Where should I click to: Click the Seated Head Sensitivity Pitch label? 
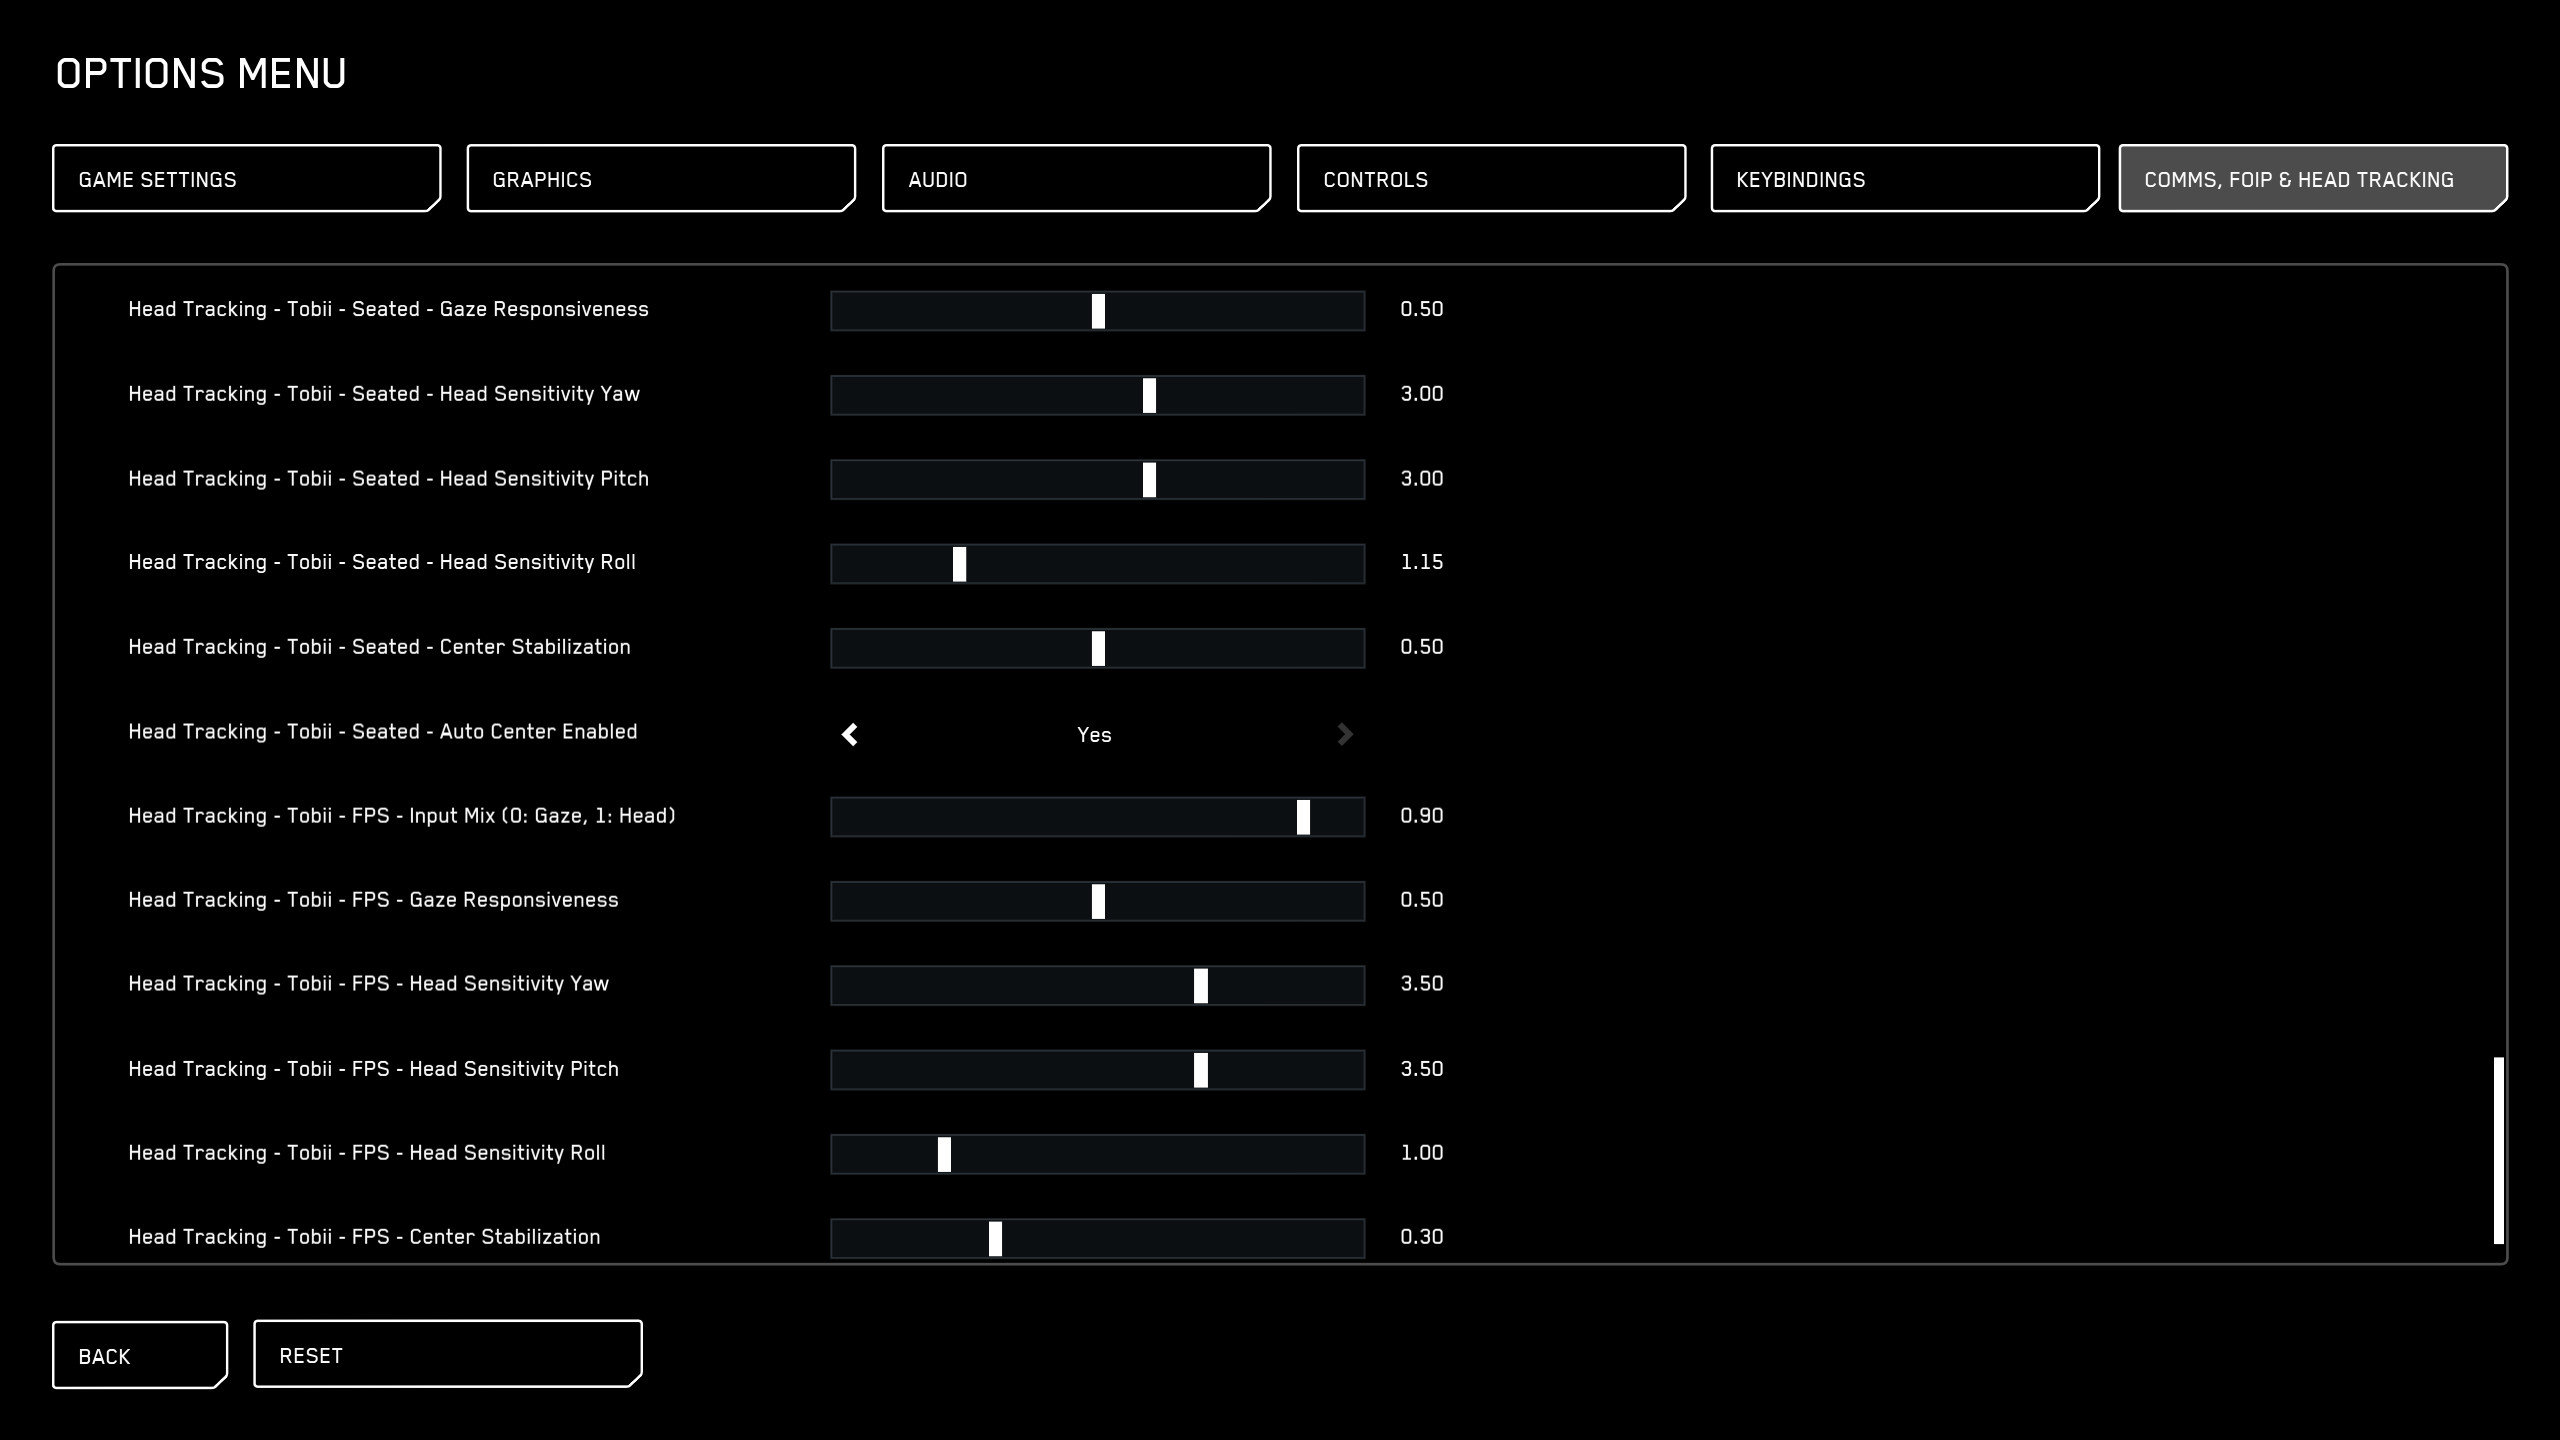coord(388,479)
